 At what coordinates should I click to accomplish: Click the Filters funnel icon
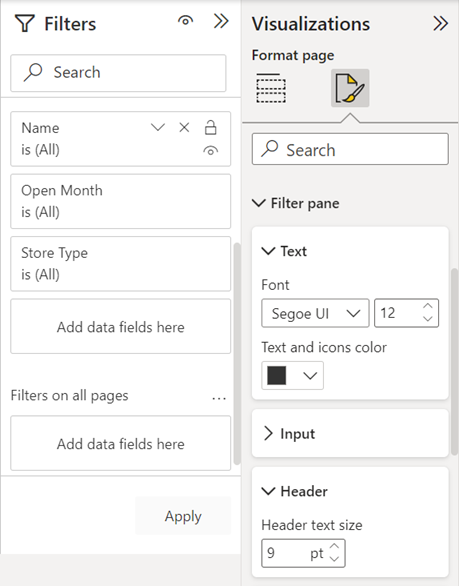click(x=25, y=24)
